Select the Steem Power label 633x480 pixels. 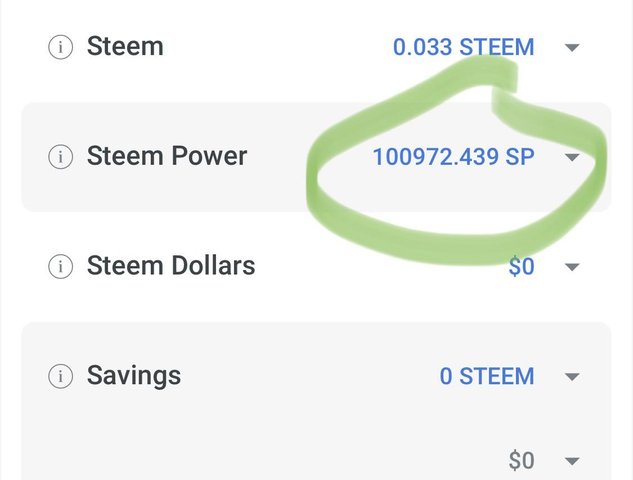166,156
